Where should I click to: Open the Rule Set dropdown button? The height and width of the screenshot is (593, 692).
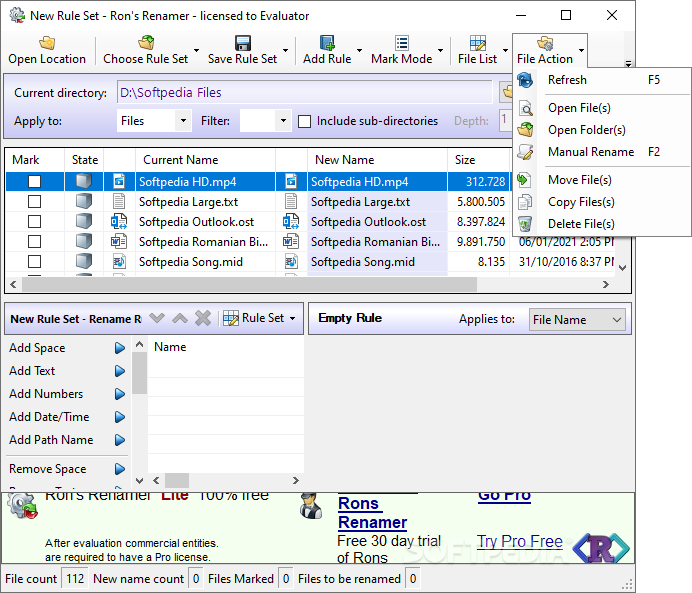[259, 318]
